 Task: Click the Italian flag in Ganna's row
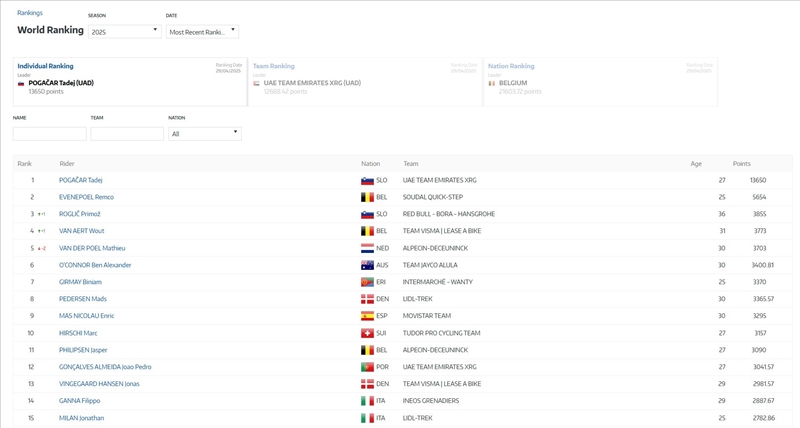click(367, 401)
